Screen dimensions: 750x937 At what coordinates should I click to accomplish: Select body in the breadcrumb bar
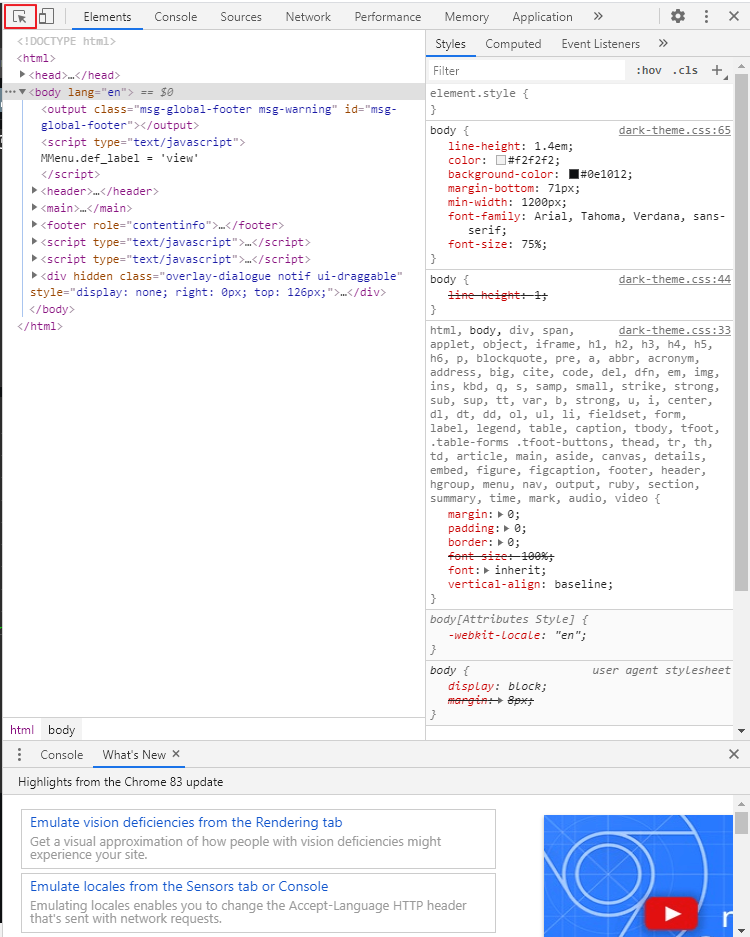61,730
